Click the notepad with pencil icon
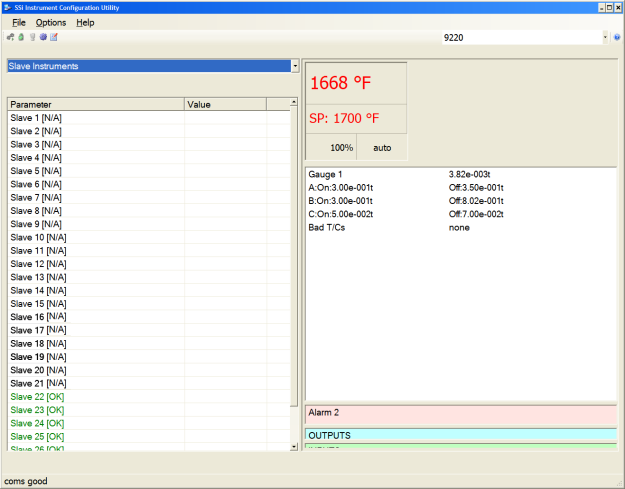Image resolution: width=625 pixels, height=489 pixels. pos(54,37)
